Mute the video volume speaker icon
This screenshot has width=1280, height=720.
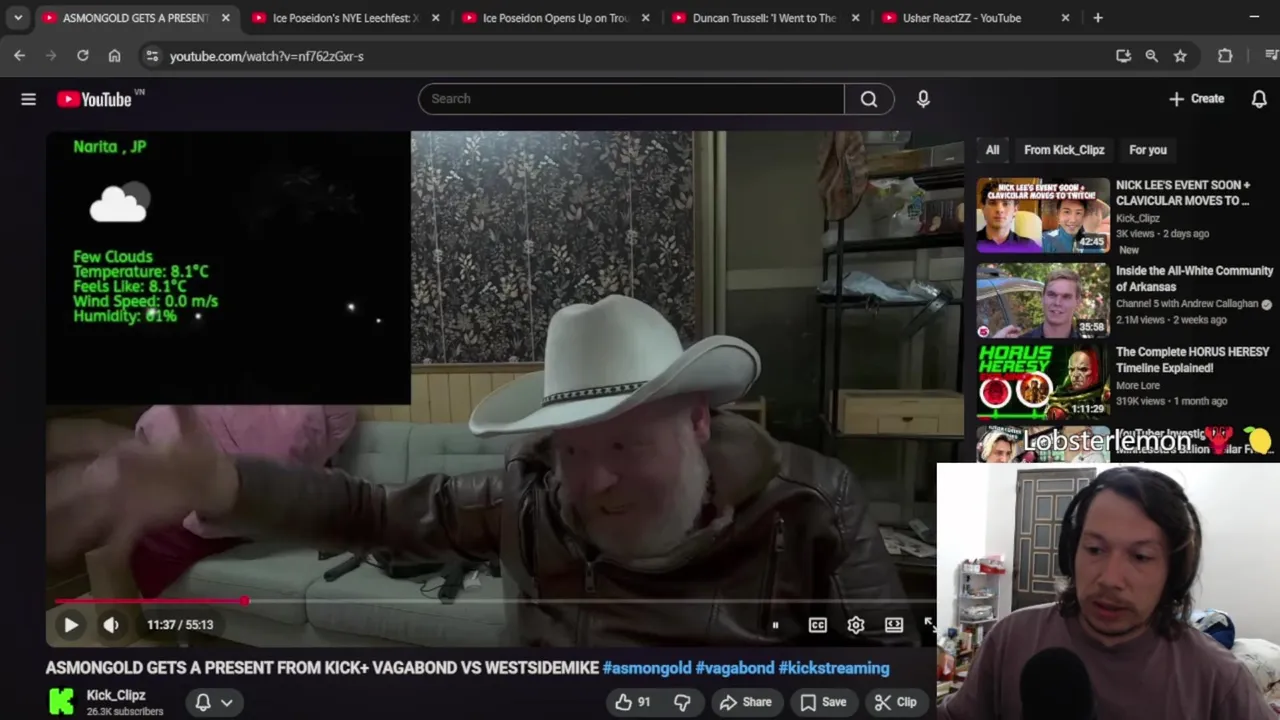111,625
